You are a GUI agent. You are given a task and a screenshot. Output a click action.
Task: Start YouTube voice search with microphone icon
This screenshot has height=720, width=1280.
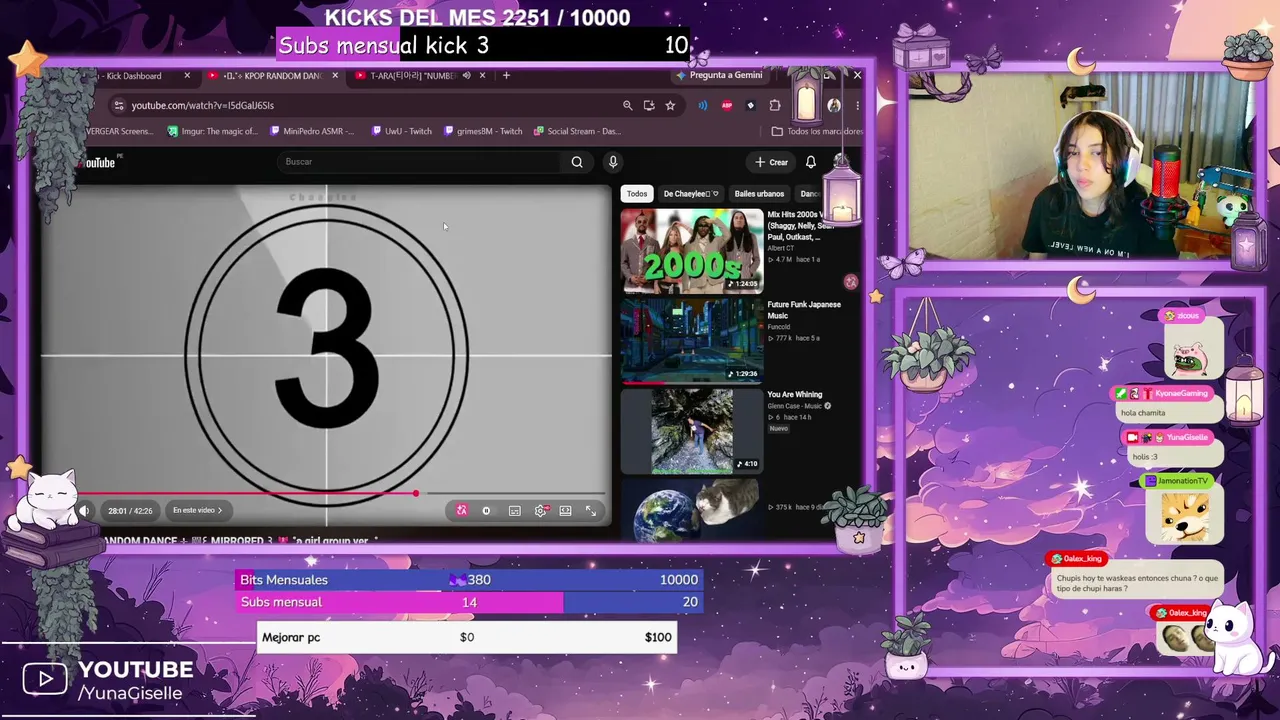[613, 162]
